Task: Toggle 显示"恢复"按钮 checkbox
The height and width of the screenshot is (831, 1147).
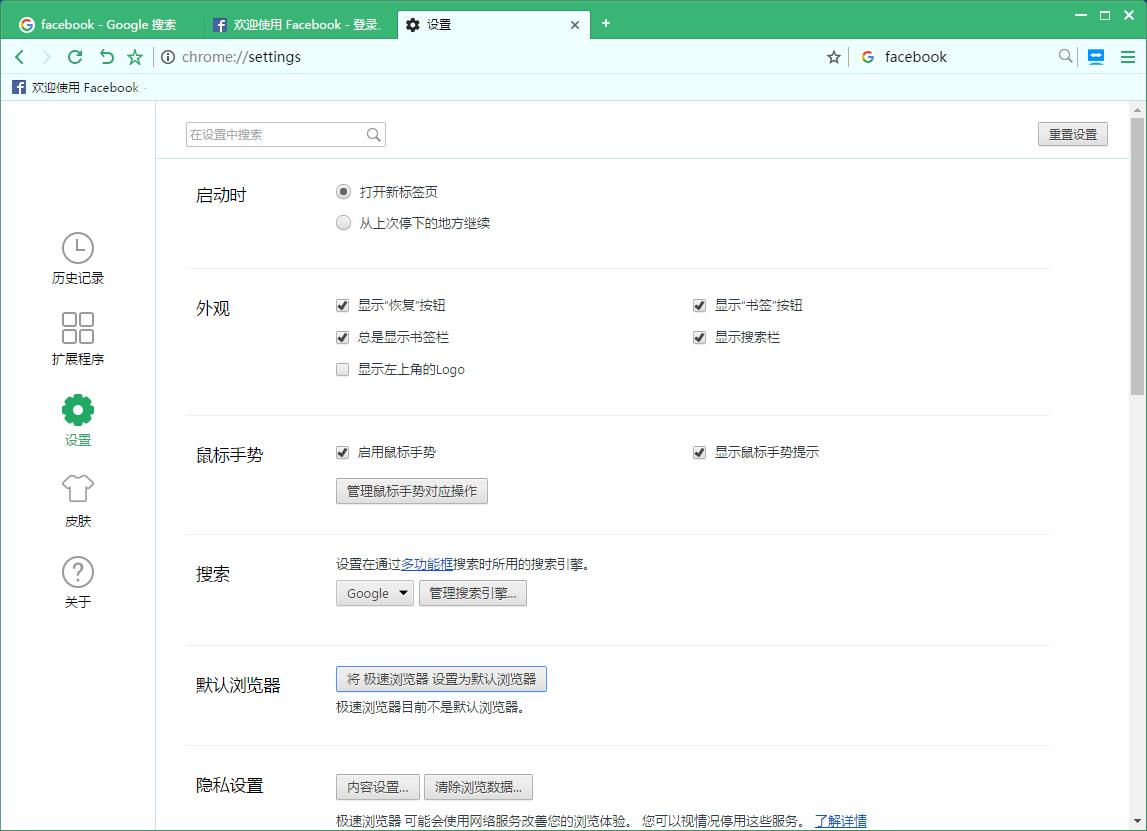Action: 342,305
